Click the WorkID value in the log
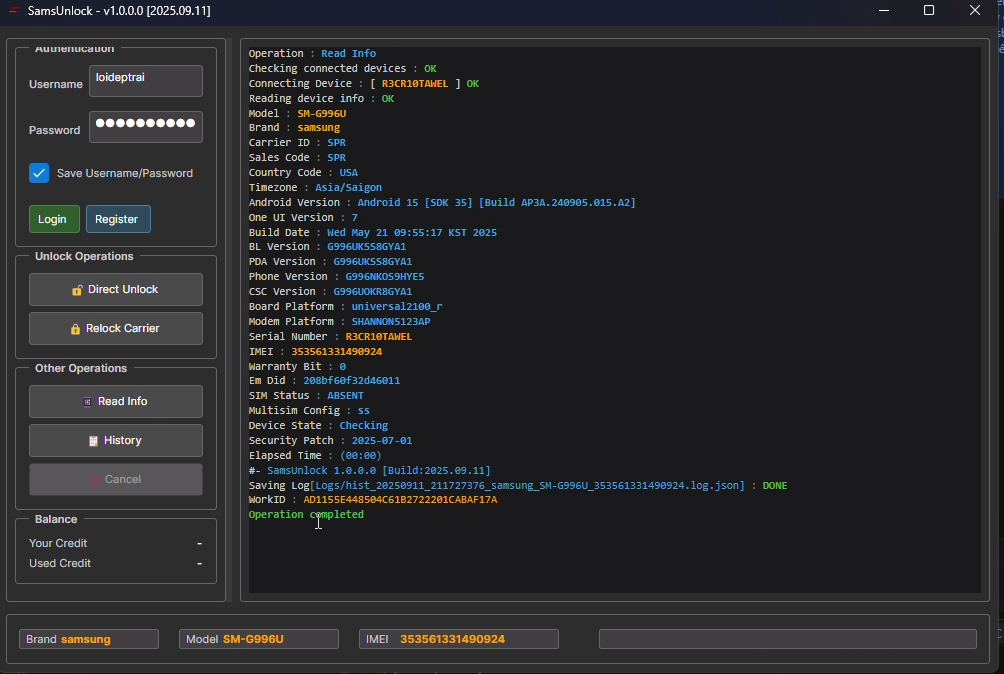The image size is (1004, 674). 400,500
